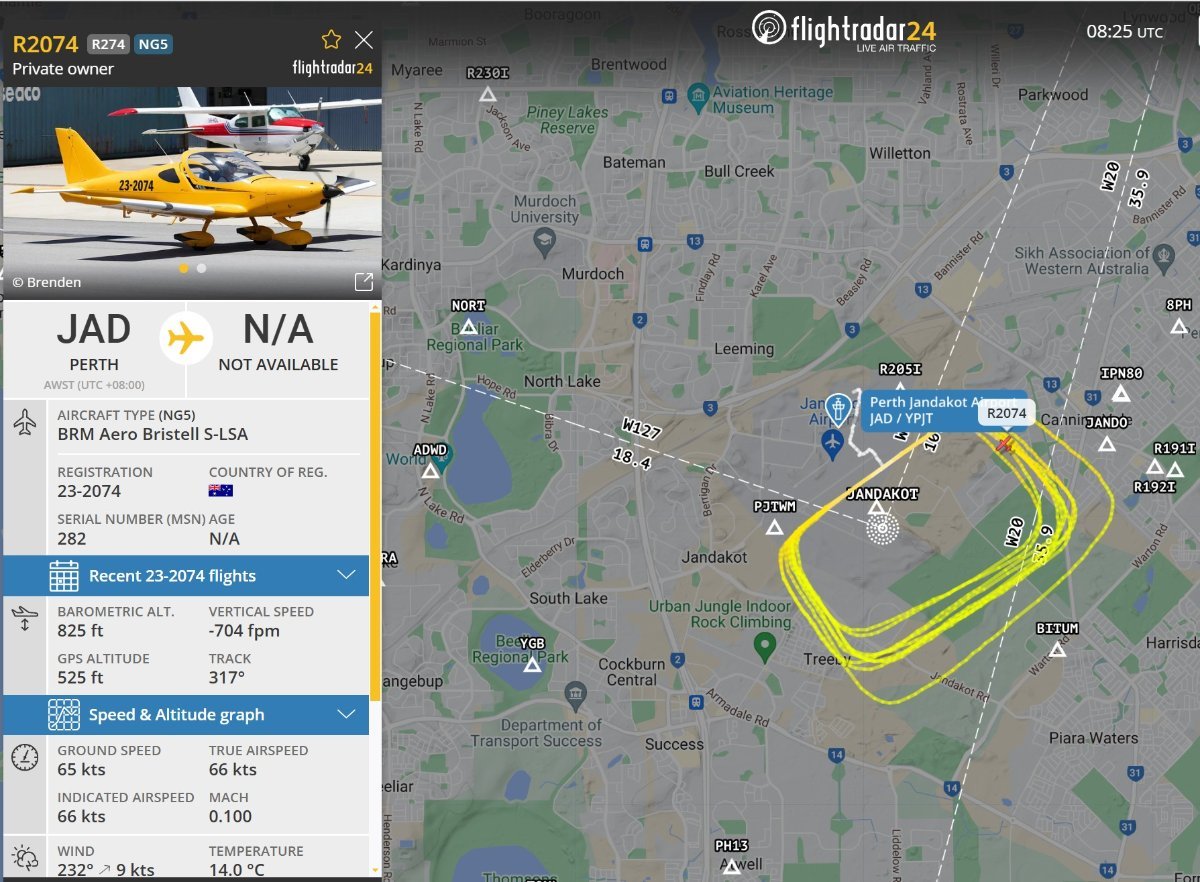Favorite flight R2074 with the star icon

pos(331,40)
